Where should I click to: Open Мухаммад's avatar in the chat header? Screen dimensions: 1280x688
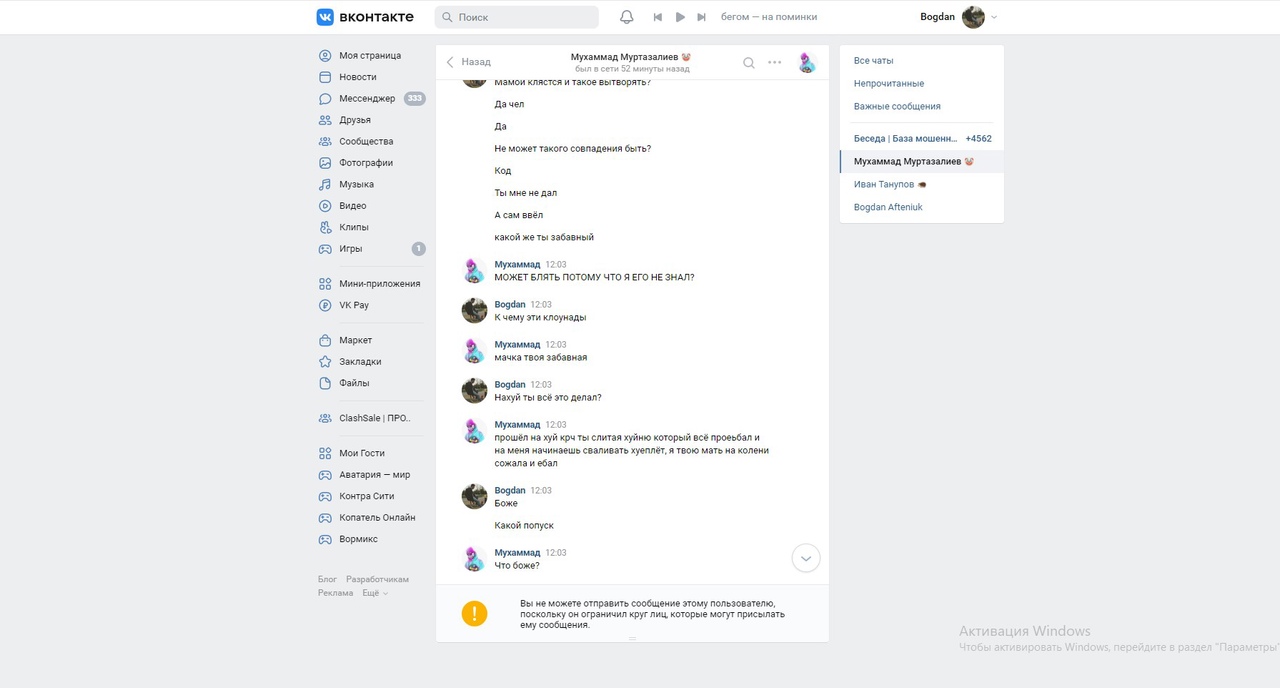[807, 63]
